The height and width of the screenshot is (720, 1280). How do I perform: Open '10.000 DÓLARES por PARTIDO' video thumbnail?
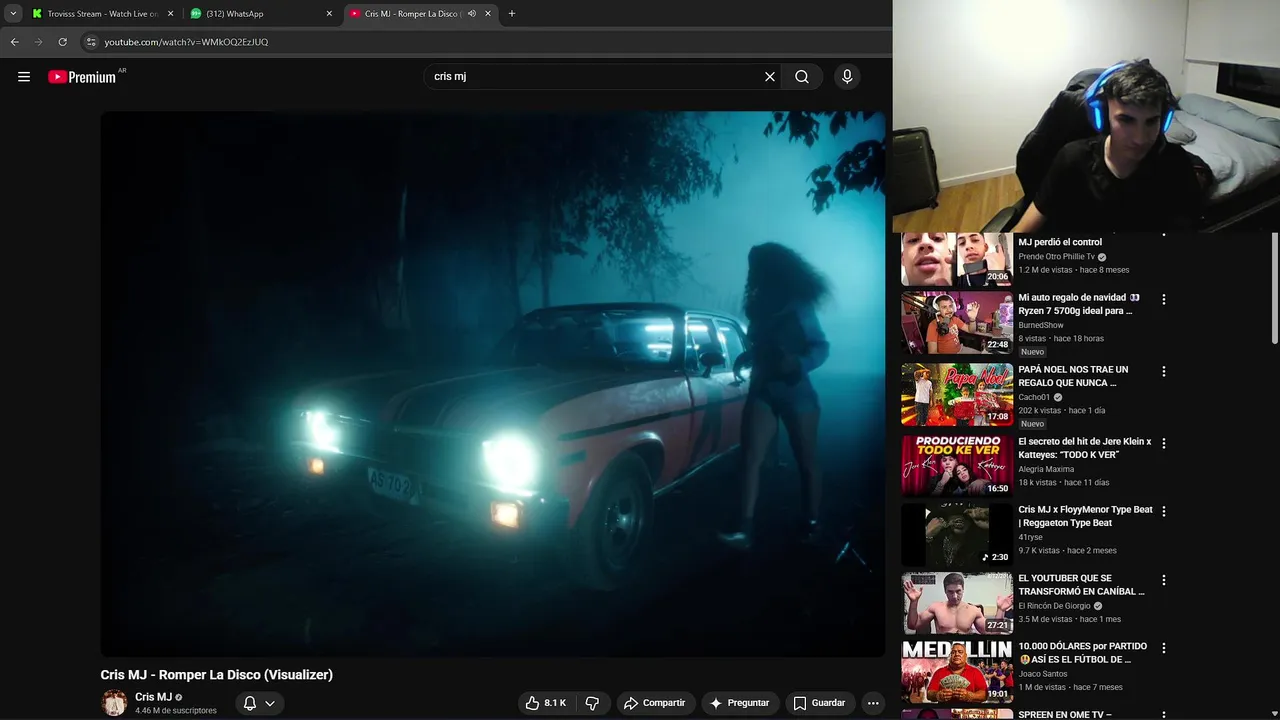(957, 672)
